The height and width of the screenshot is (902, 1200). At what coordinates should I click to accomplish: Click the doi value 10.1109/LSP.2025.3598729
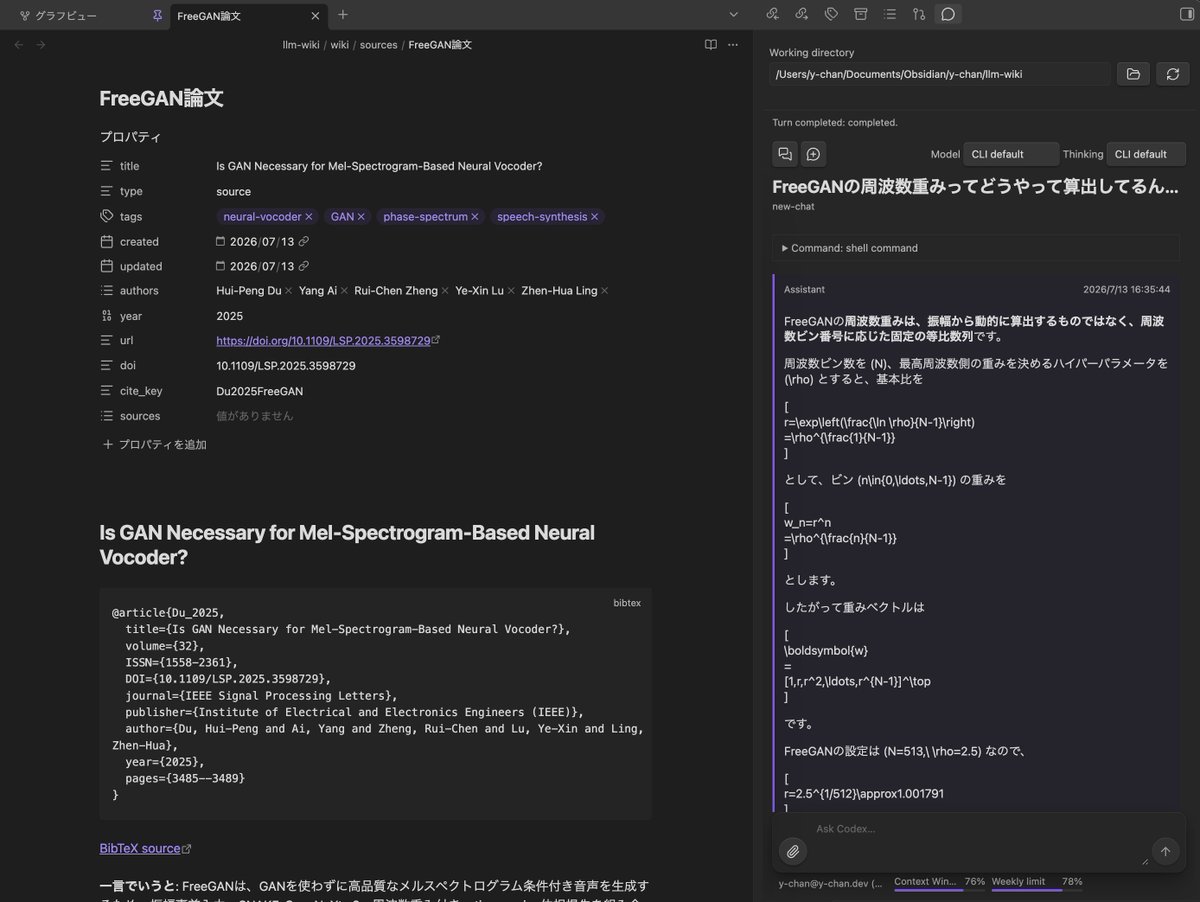point(286,366)
